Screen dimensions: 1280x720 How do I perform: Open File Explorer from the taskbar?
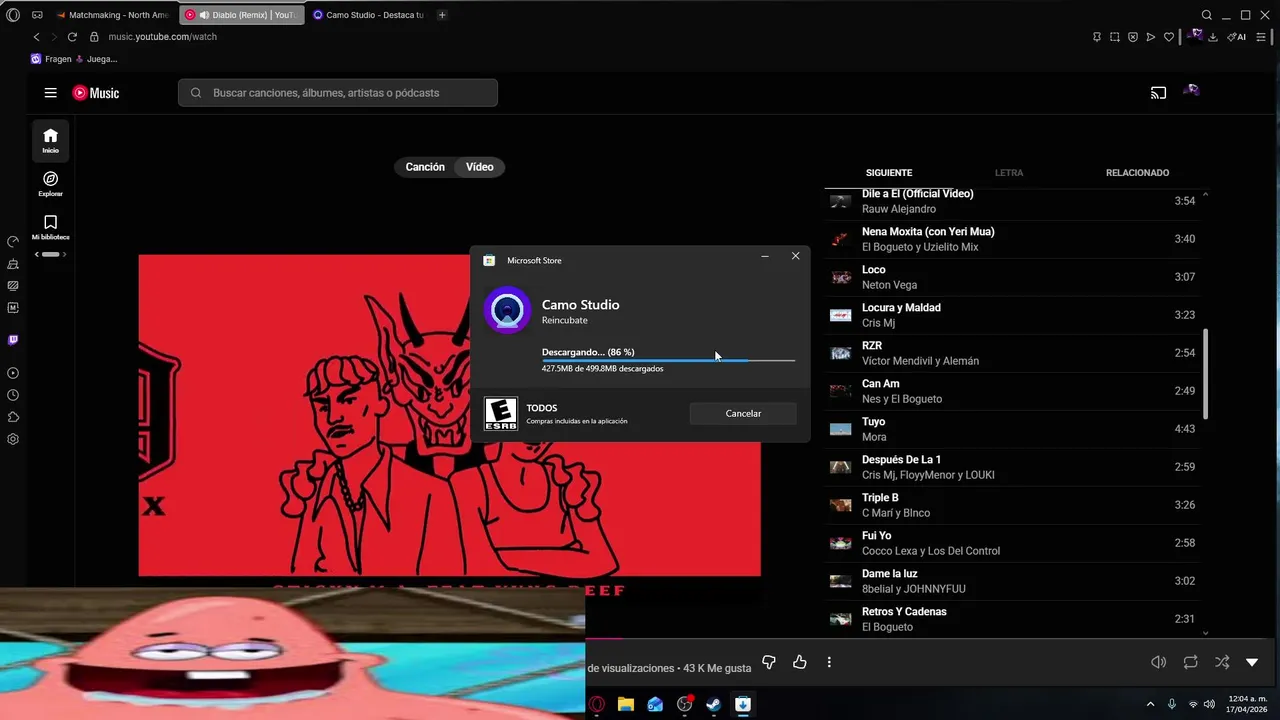pyautogui.click(x=626, y=704)
